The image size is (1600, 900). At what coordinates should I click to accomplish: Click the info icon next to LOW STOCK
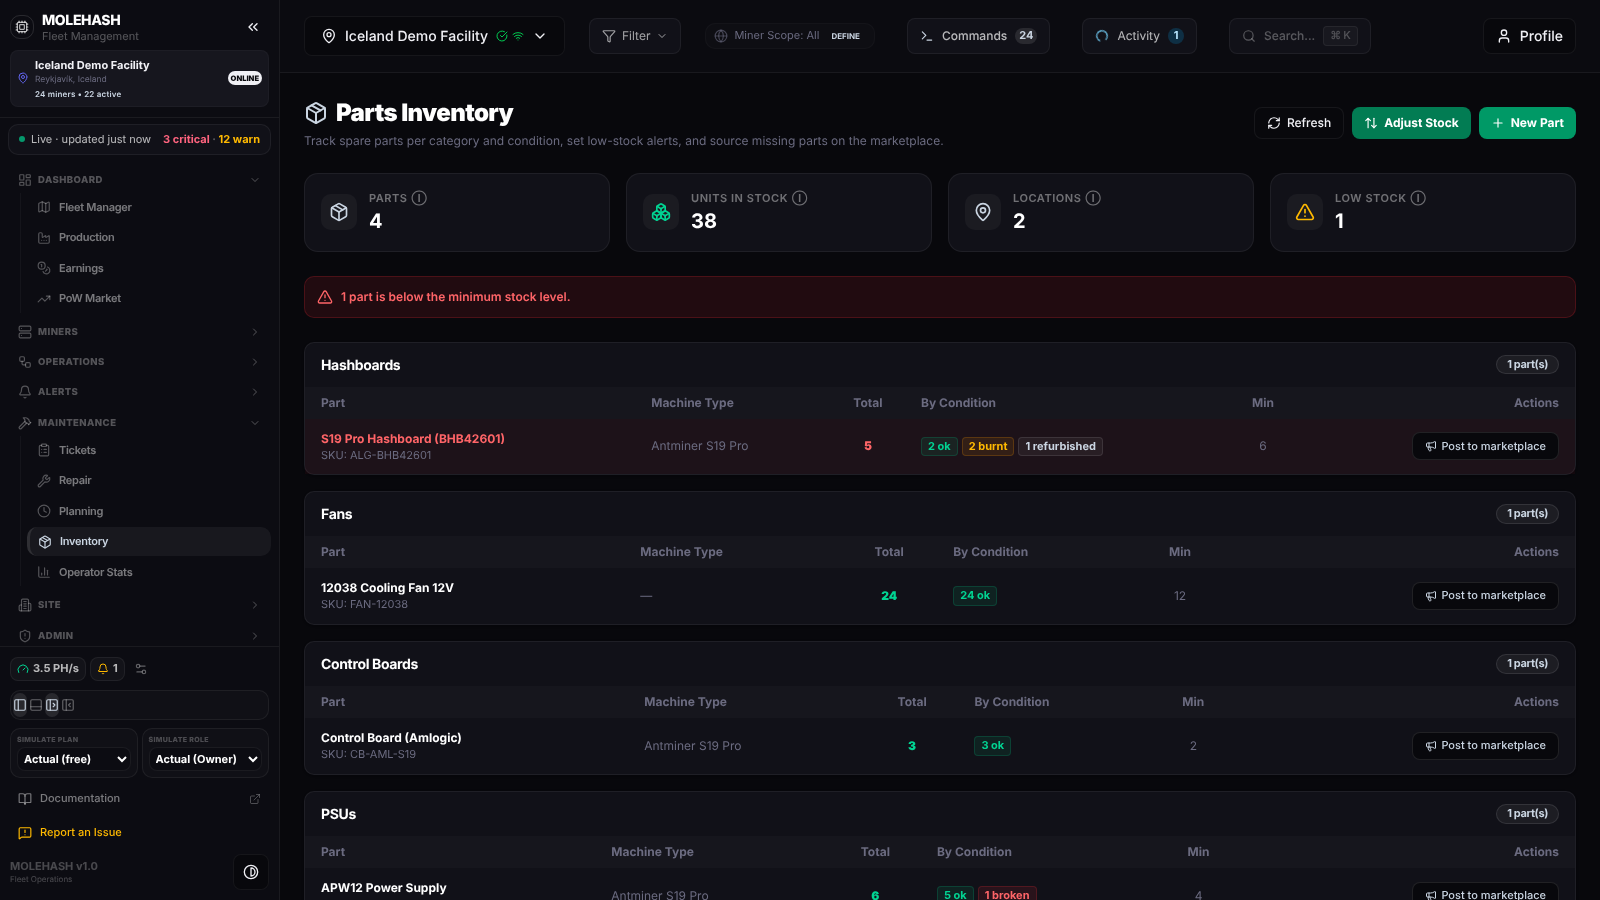1418,198
